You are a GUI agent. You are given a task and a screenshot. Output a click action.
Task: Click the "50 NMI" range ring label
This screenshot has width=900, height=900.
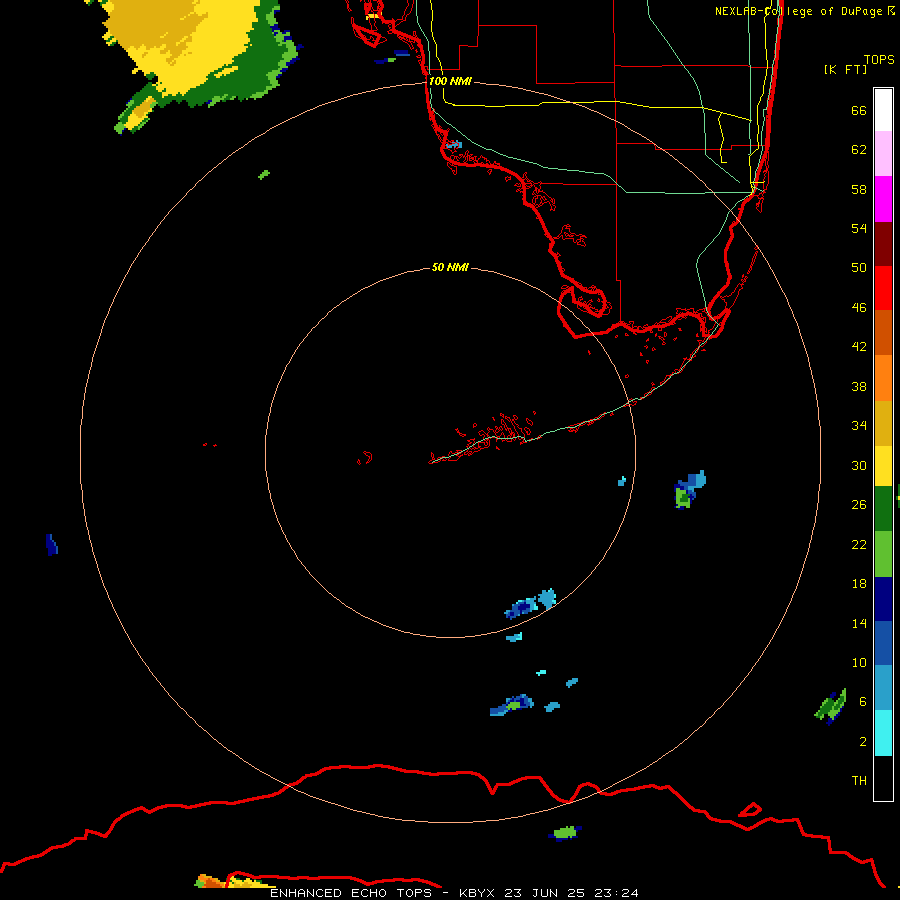450,267
